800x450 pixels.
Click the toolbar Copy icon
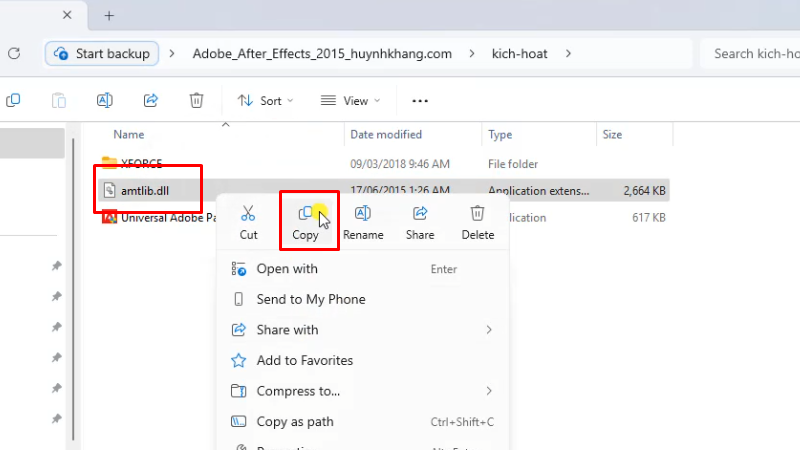[13, 101]
